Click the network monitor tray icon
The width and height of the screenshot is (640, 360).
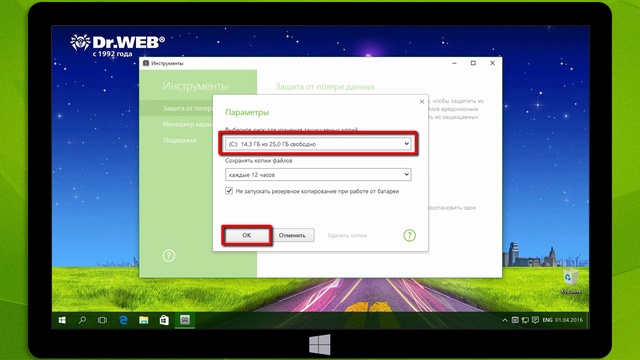[525, 320]
